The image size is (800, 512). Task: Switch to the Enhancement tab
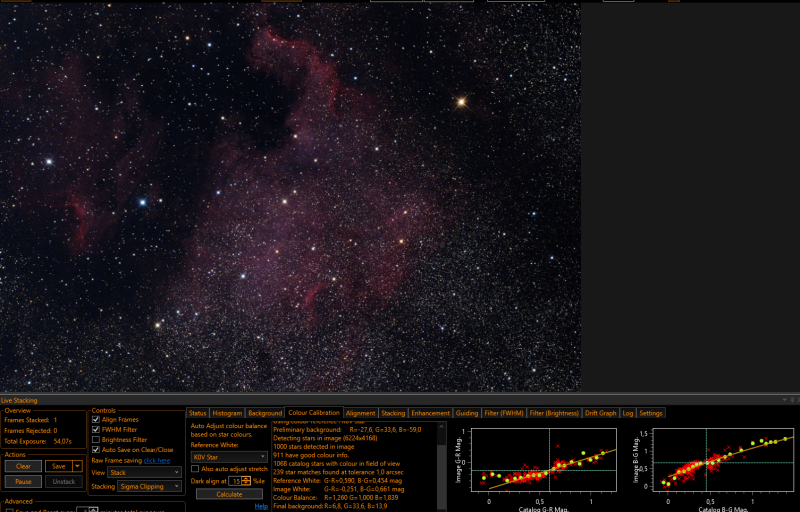[x=431, y=413]
